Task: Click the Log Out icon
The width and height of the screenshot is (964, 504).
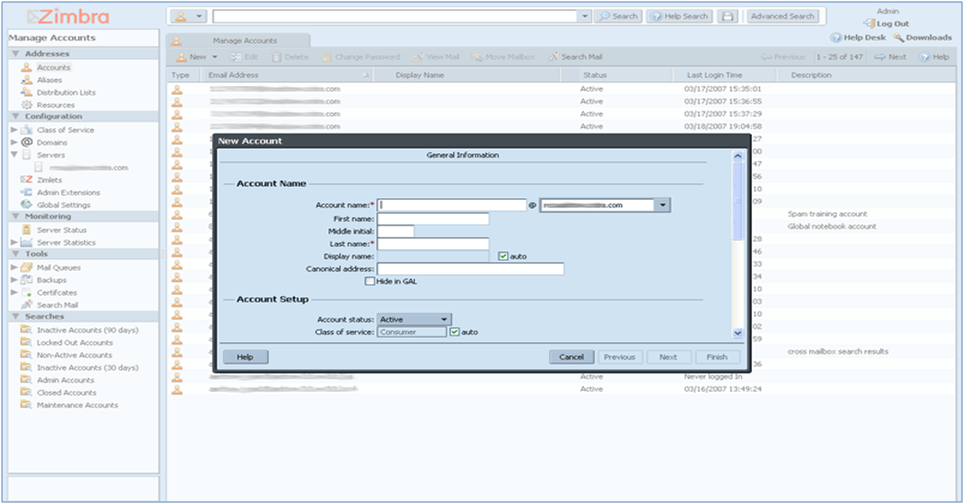Action: tap(869, 24)
